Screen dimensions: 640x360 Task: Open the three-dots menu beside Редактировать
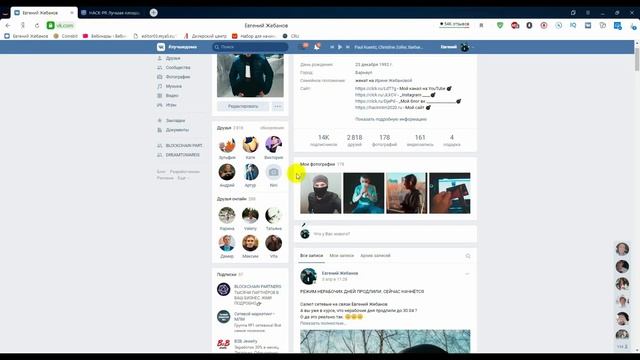(x=278, y=106)
